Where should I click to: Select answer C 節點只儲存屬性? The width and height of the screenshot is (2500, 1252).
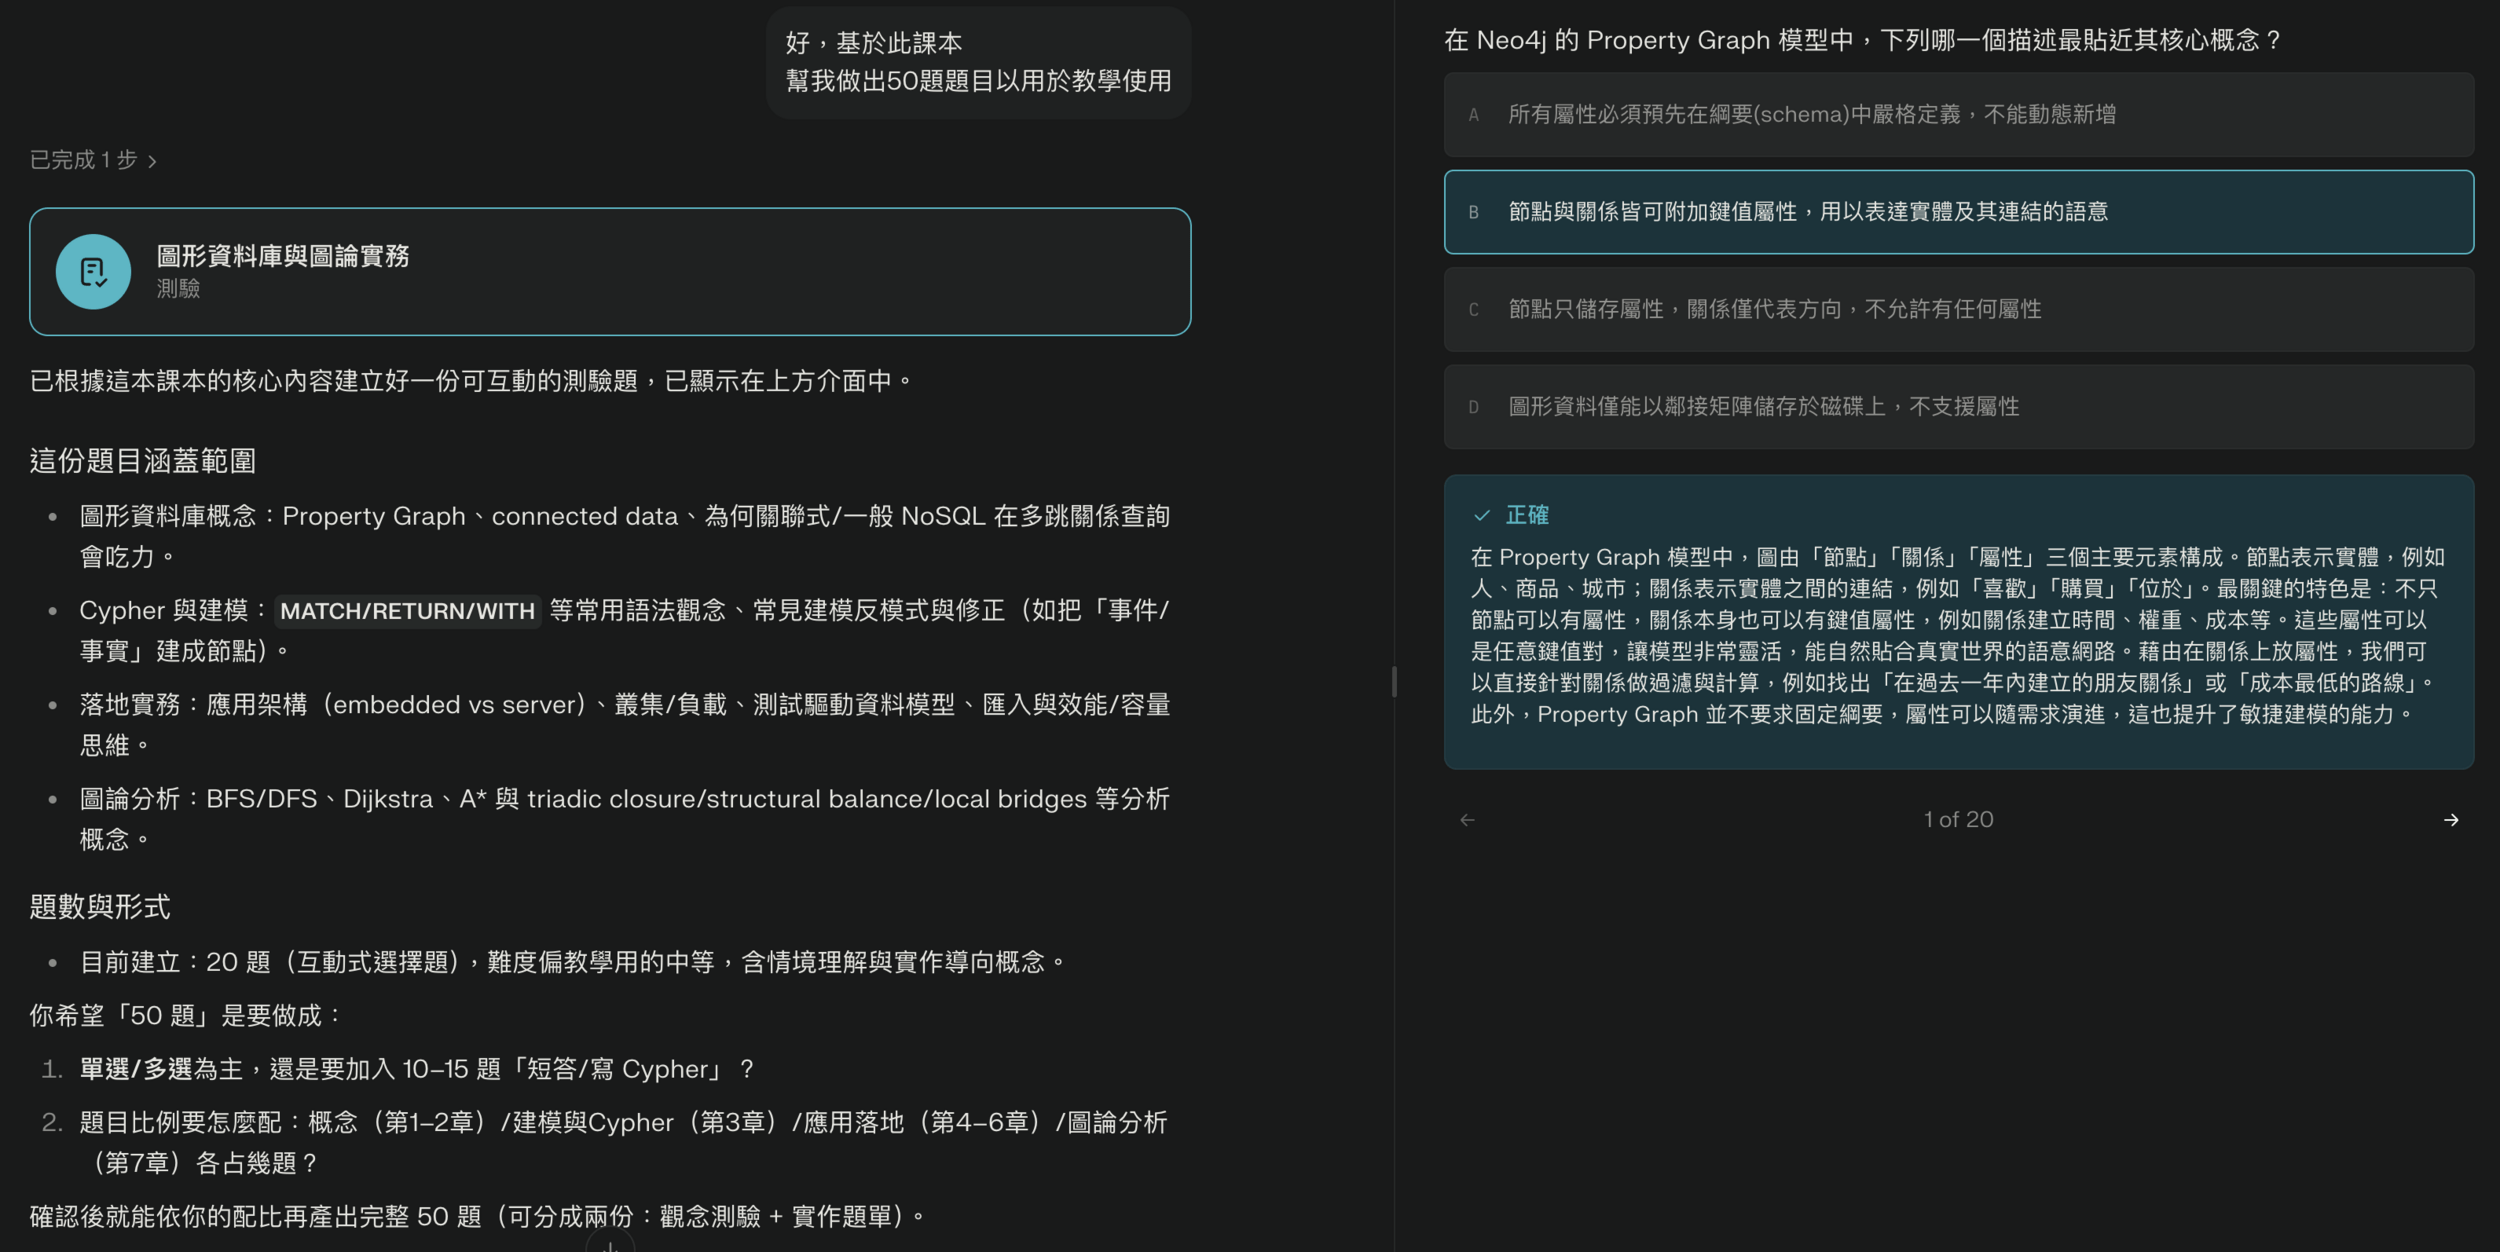point(1774,310)
